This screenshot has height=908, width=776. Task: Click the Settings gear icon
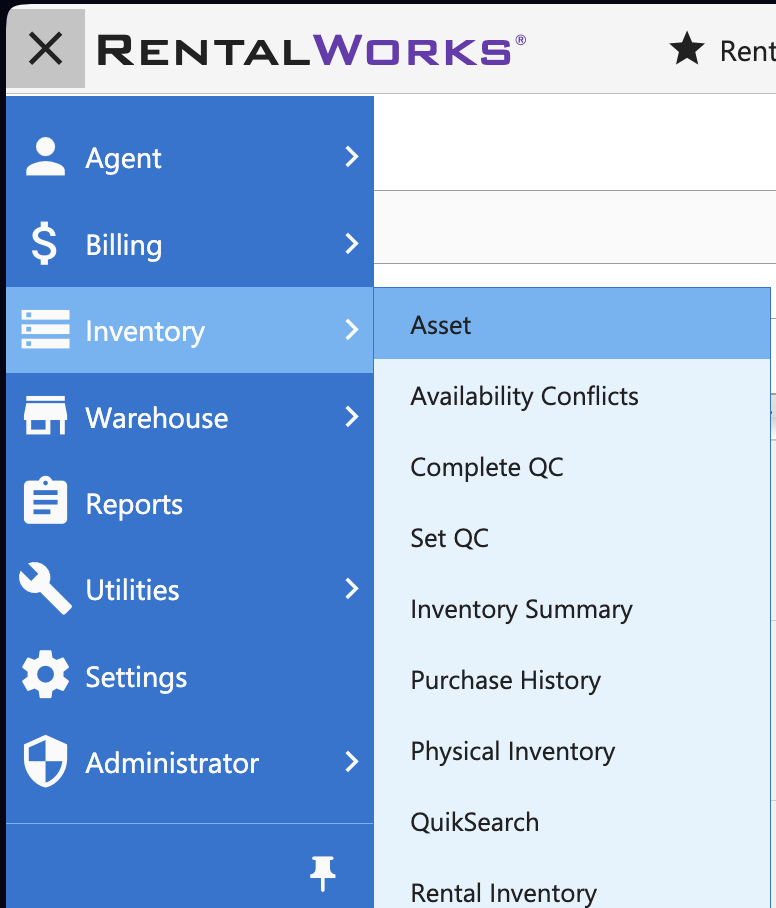click(45, 674)
